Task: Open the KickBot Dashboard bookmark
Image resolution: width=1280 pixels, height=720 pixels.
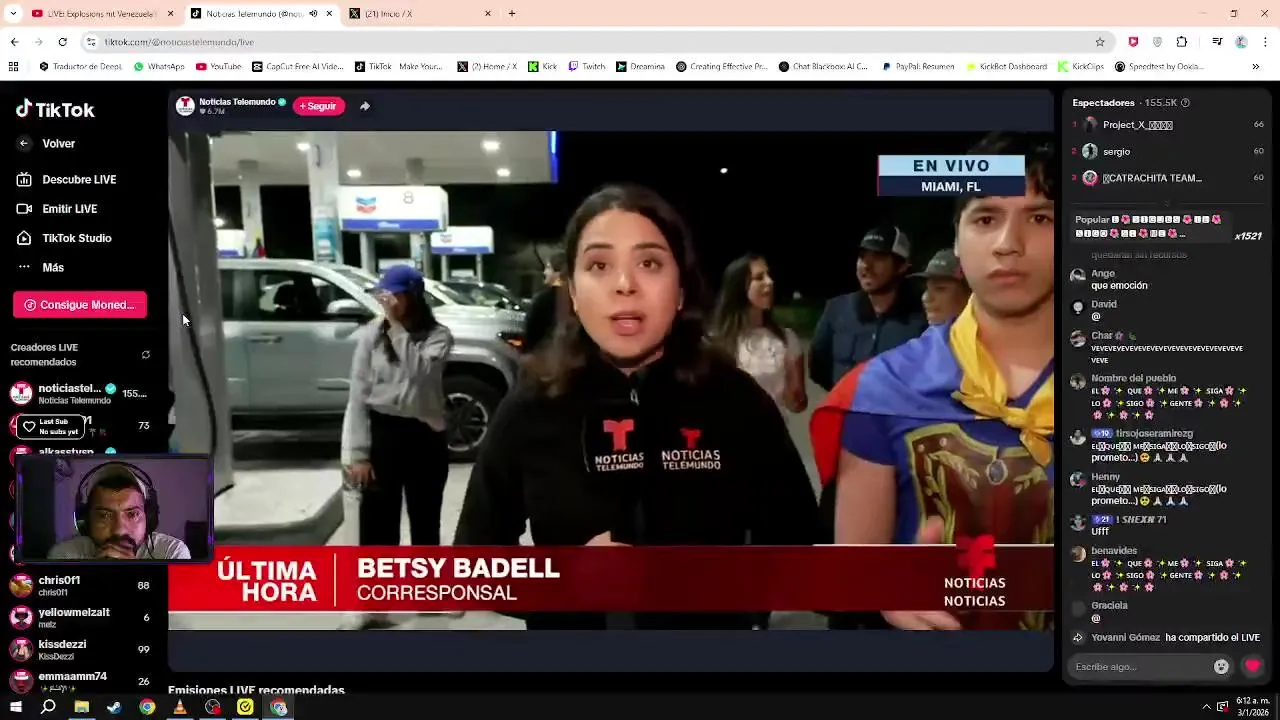Action: pos(1006,67)
